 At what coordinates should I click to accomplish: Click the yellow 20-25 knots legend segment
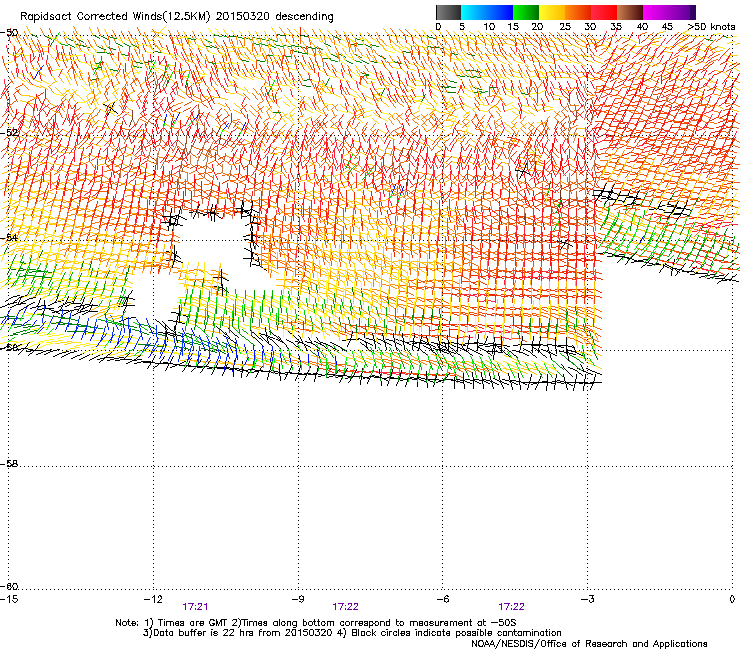tap(552, 12)
